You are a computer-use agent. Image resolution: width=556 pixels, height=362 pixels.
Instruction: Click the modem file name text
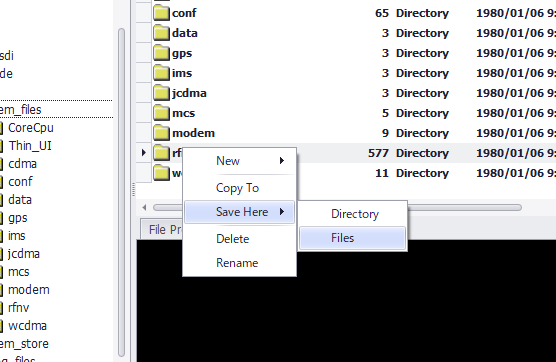[x=193, y=133]
